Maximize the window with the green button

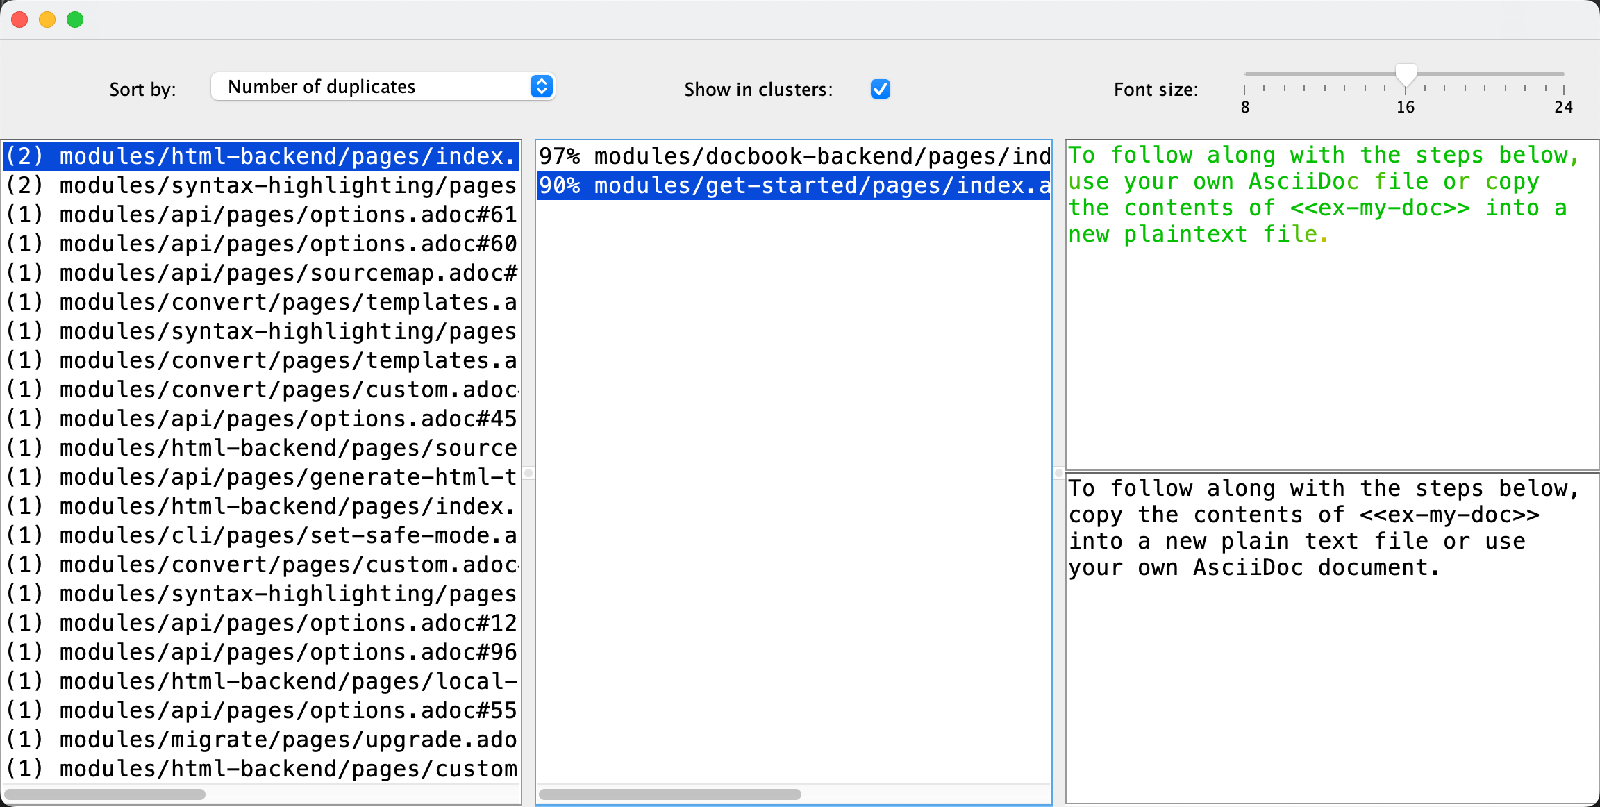click(75, 19)
